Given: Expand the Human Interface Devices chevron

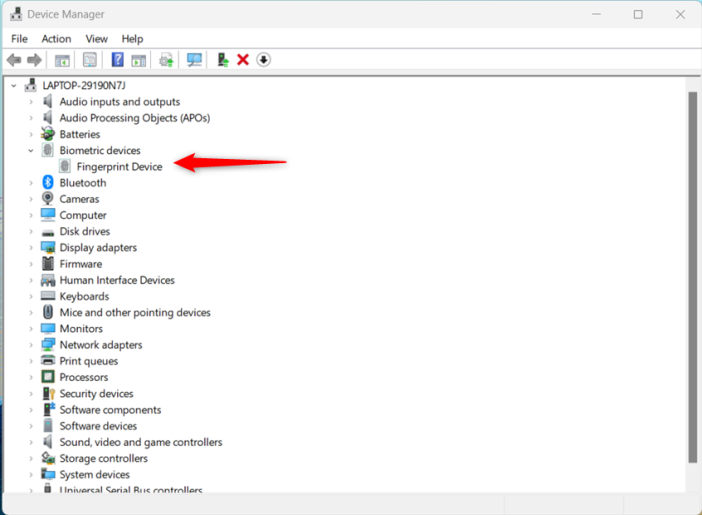Looking at the screenshot, I should click(x=31, y=280).
